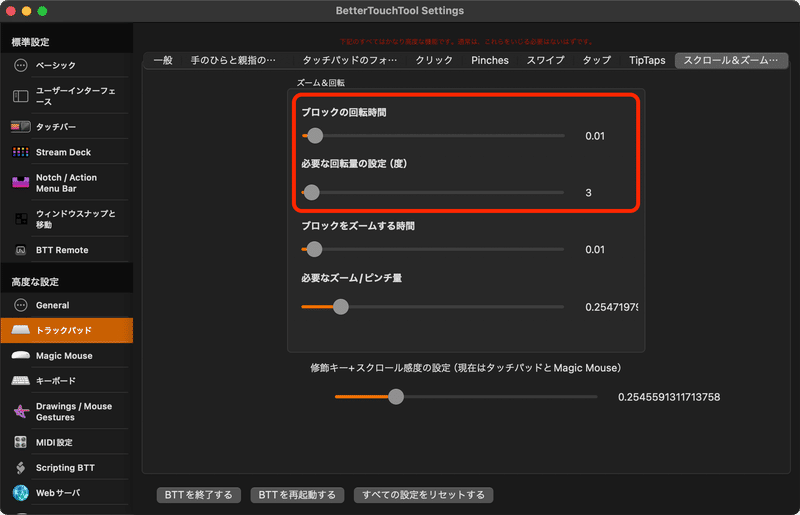Image resolution: width=800 pixels, height=515 pixels.
Task: Click the 必要な回転量の設定 (度) slider knob
Action: [x=311, y=192]
